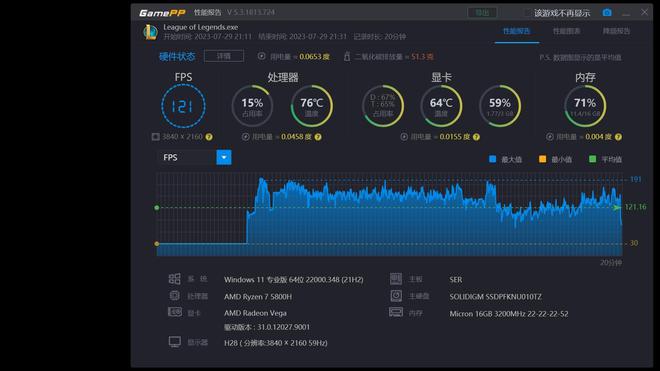Viewport: 660px width, 371px height.
Task: Click the green average marker dot on chart
Action: [x=157, y=208]
